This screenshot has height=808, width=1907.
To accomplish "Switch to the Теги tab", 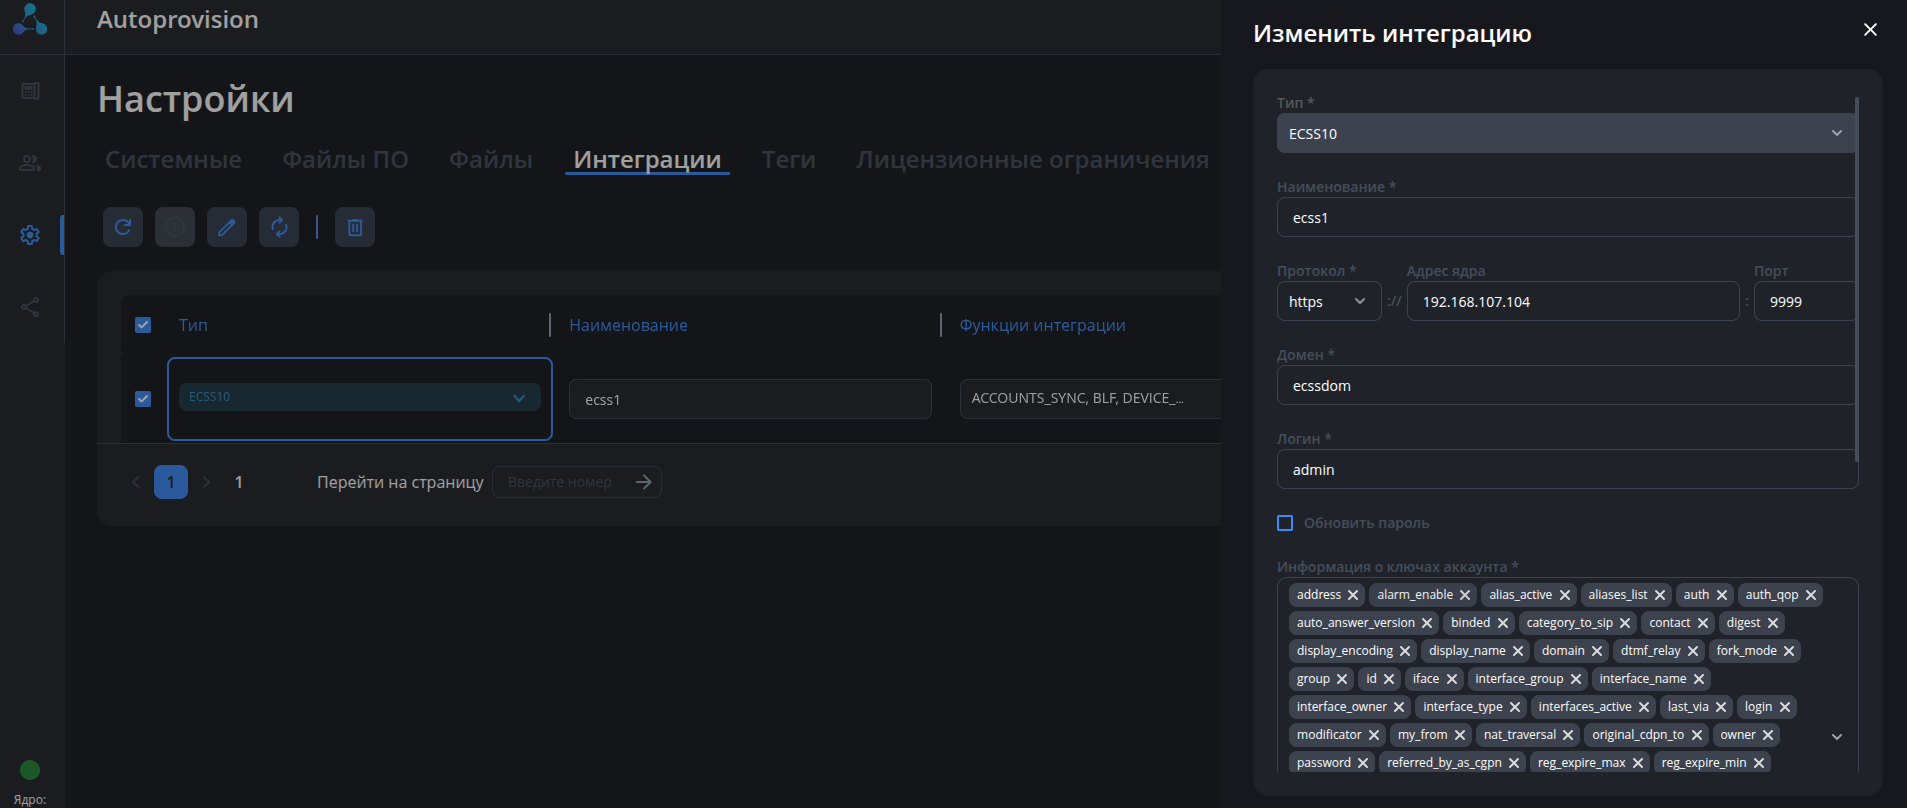I will click(788, 160).
